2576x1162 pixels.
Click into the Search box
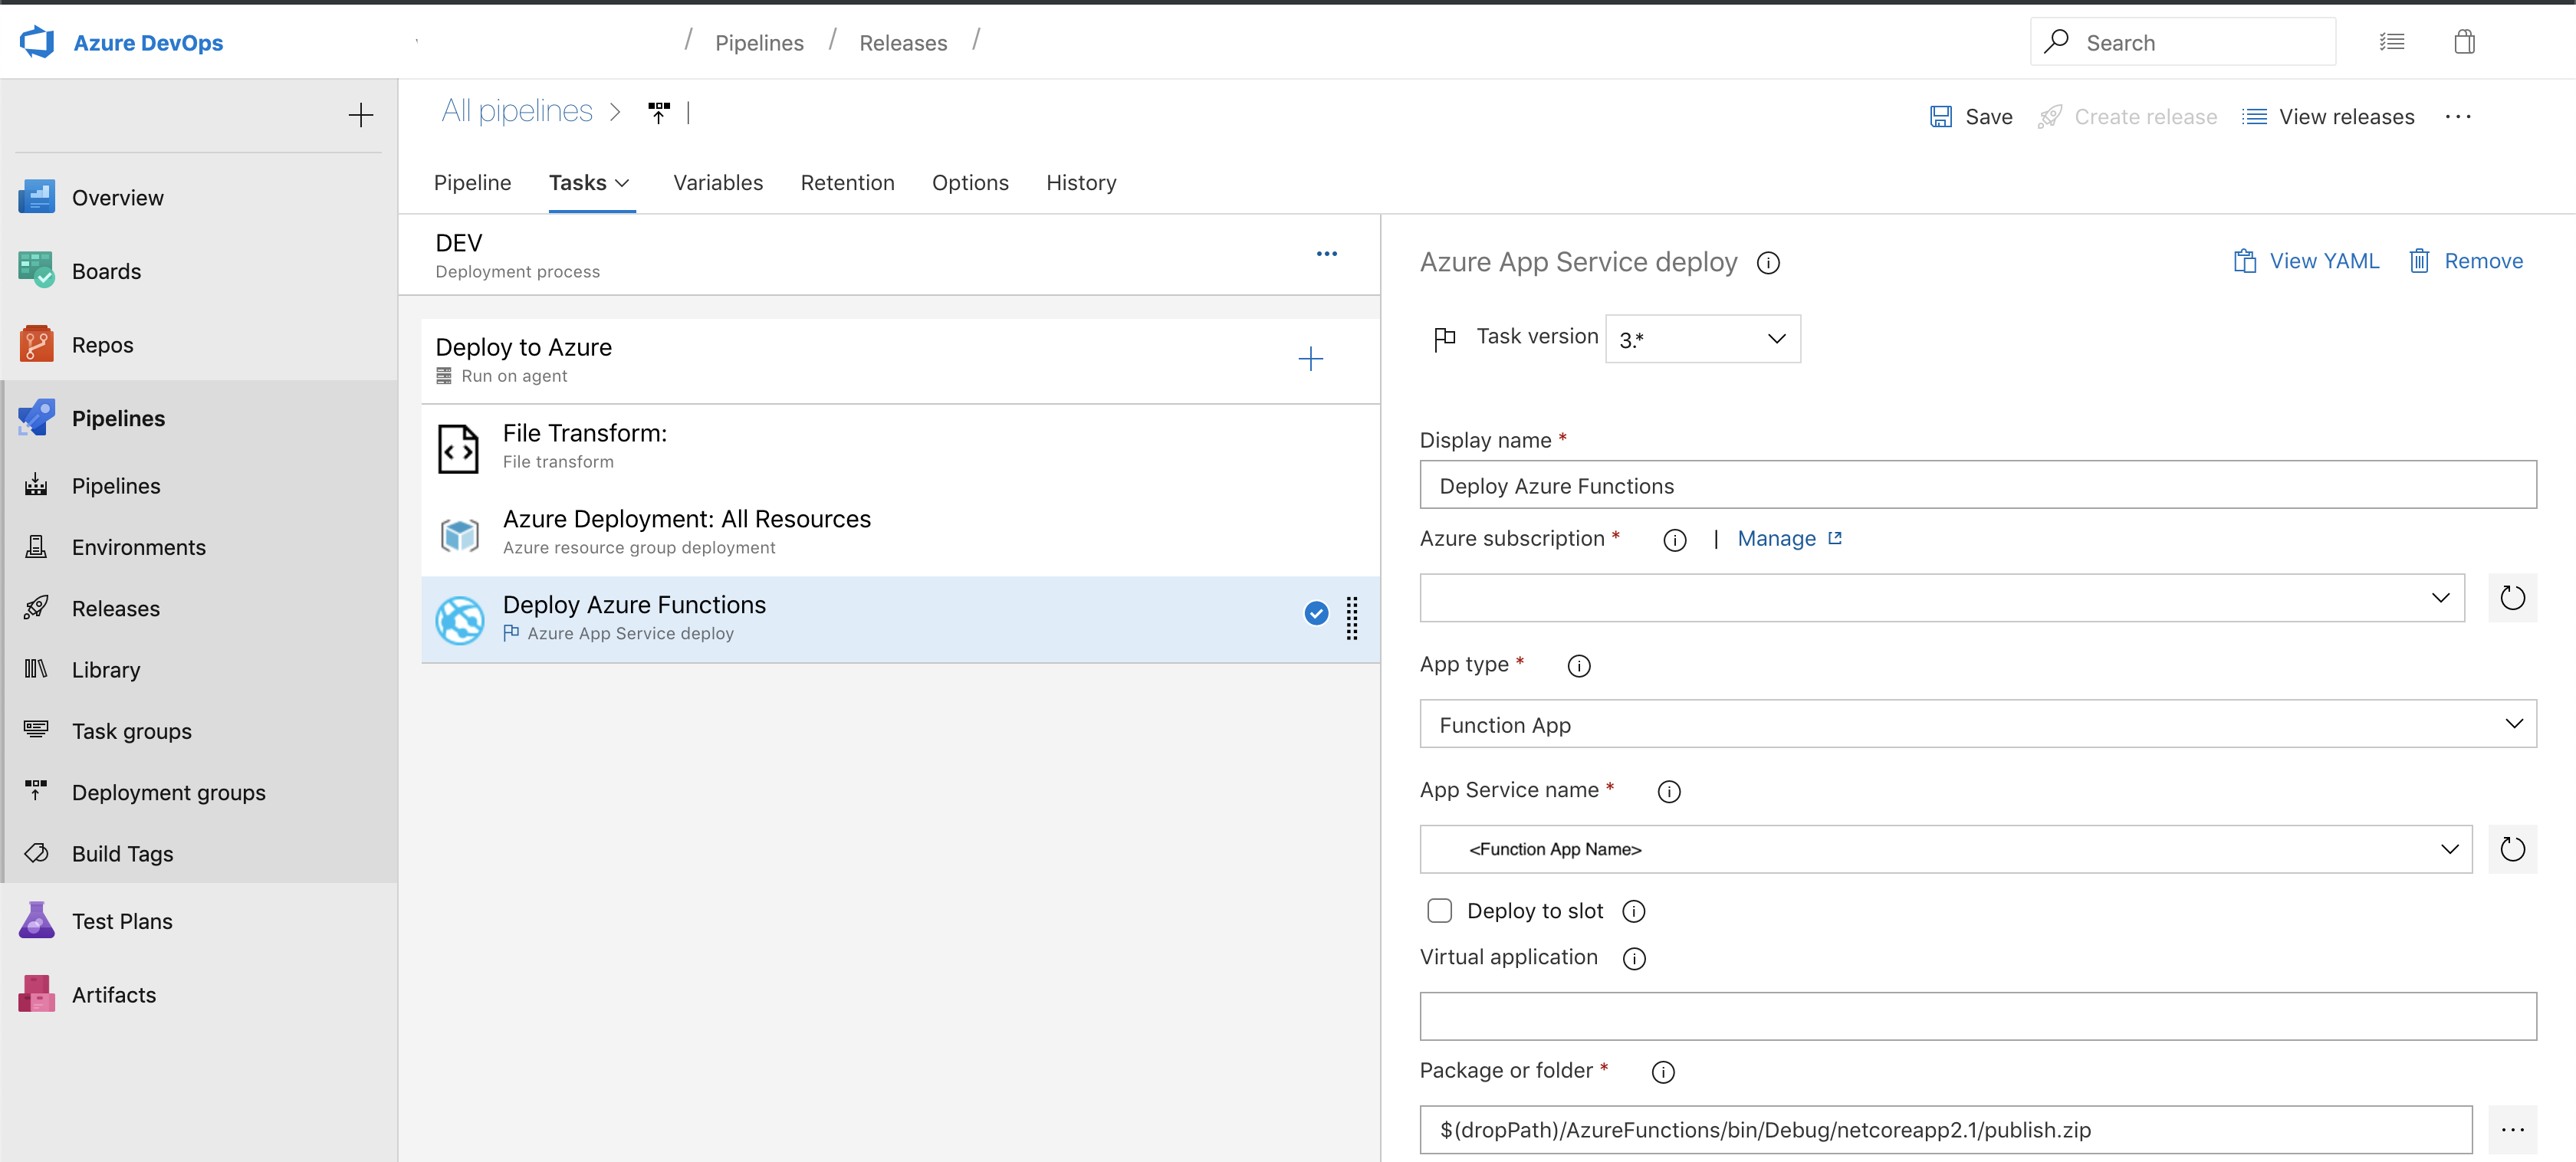point(2183,42)
